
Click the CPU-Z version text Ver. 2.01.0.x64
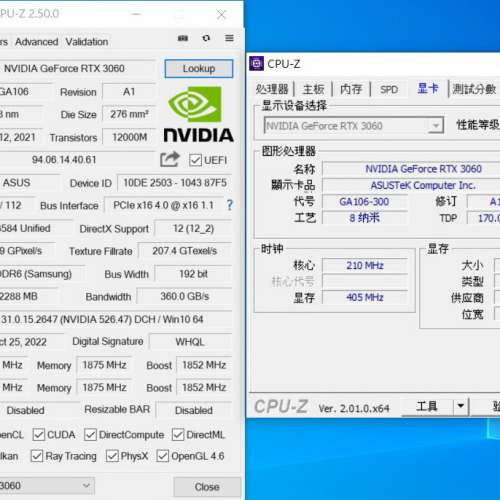tap(354, 408)
